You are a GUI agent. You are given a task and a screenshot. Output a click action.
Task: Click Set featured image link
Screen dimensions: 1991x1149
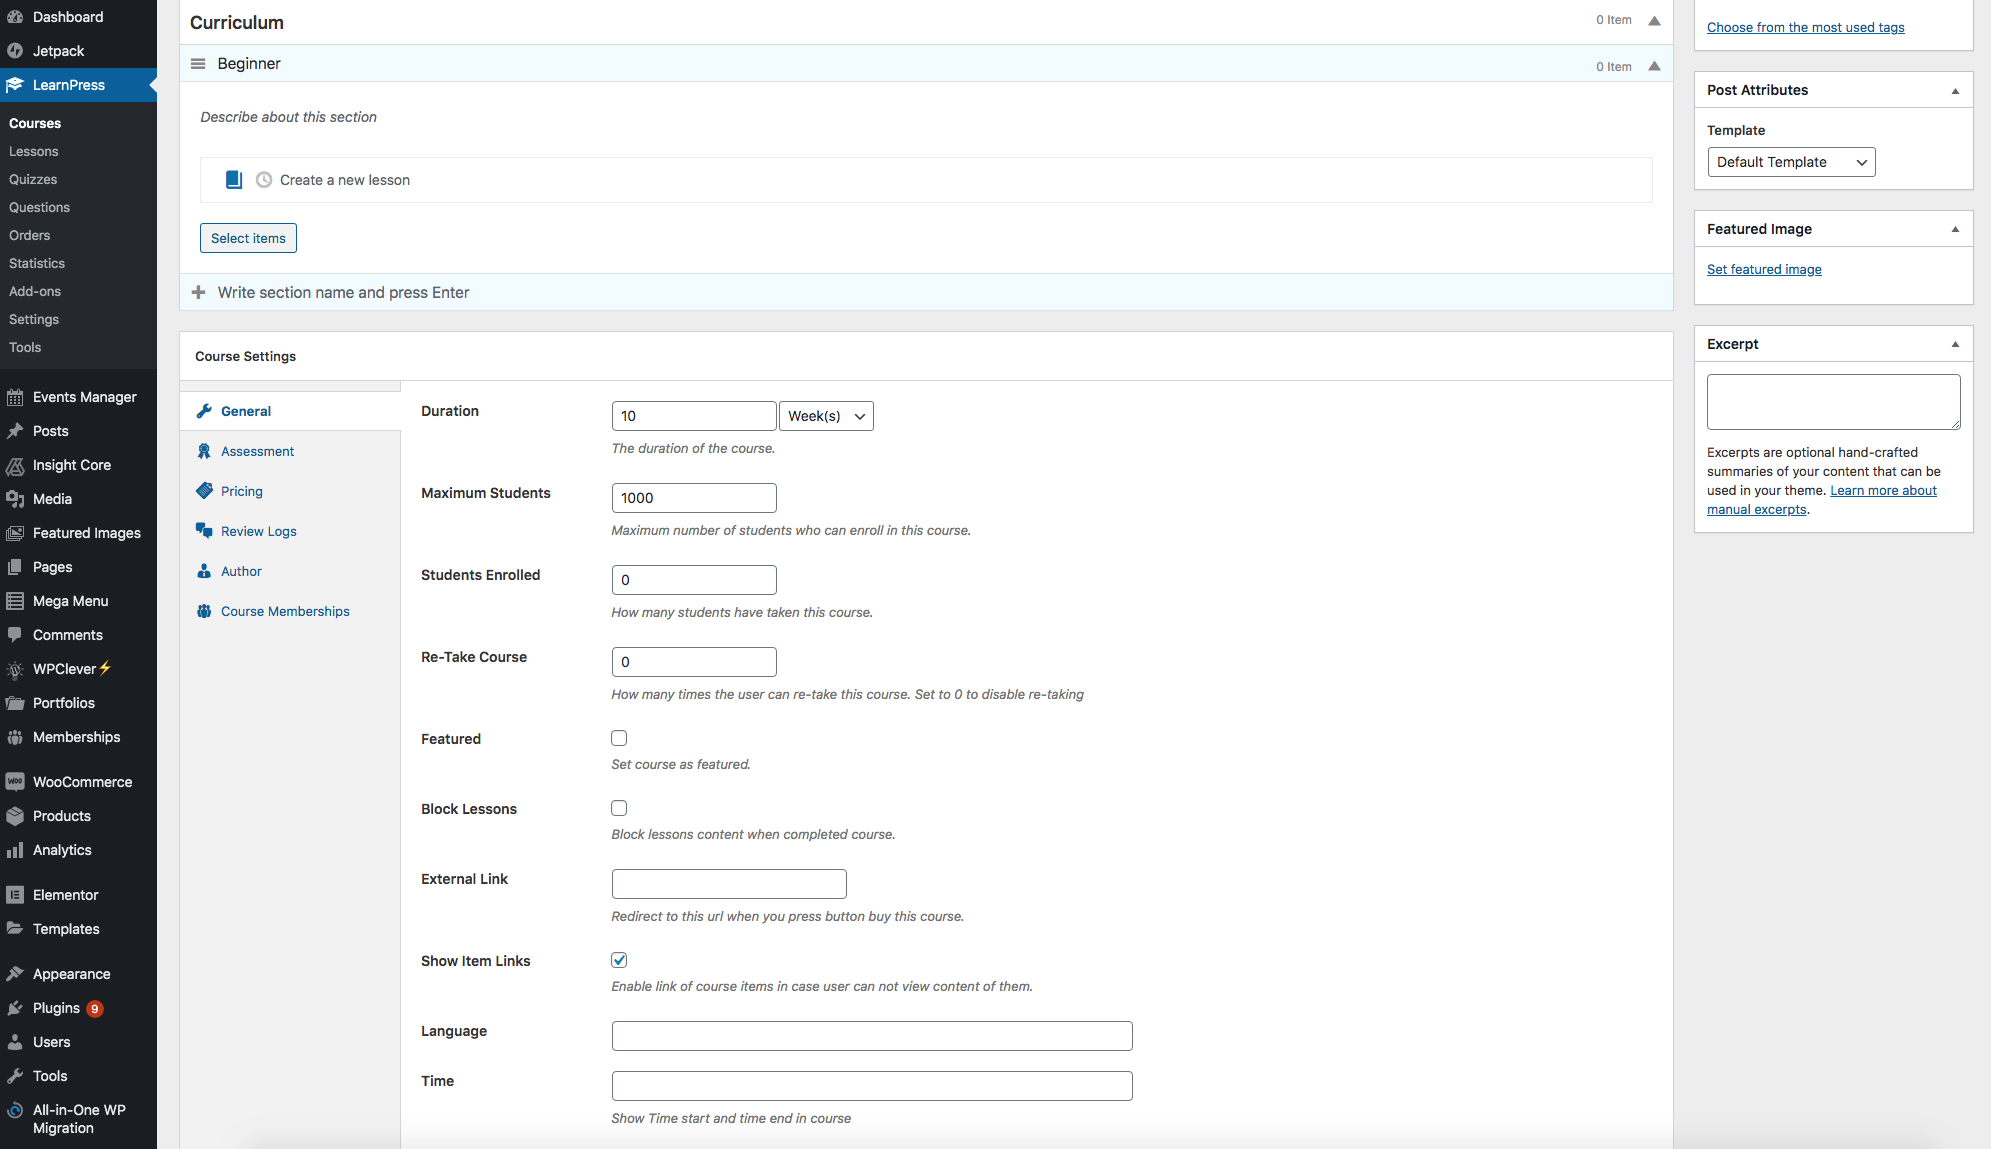pos(1764,269)
